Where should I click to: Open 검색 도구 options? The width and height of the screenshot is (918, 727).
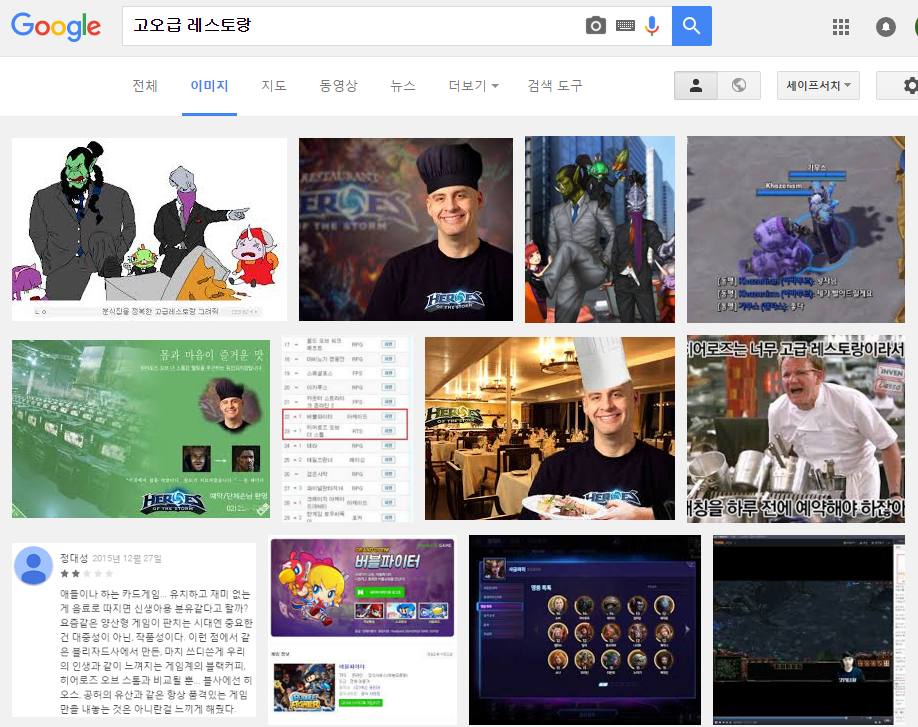point(554,86)
